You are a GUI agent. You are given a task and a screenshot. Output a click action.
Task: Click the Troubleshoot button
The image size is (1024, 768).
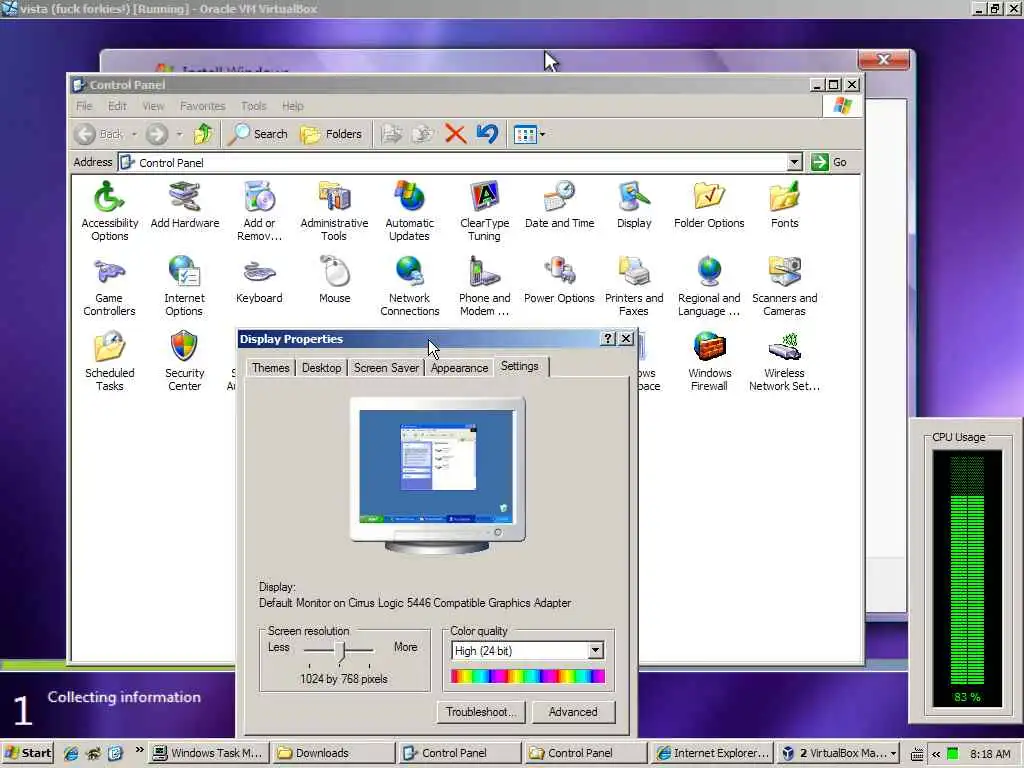[x=481, y=712]
